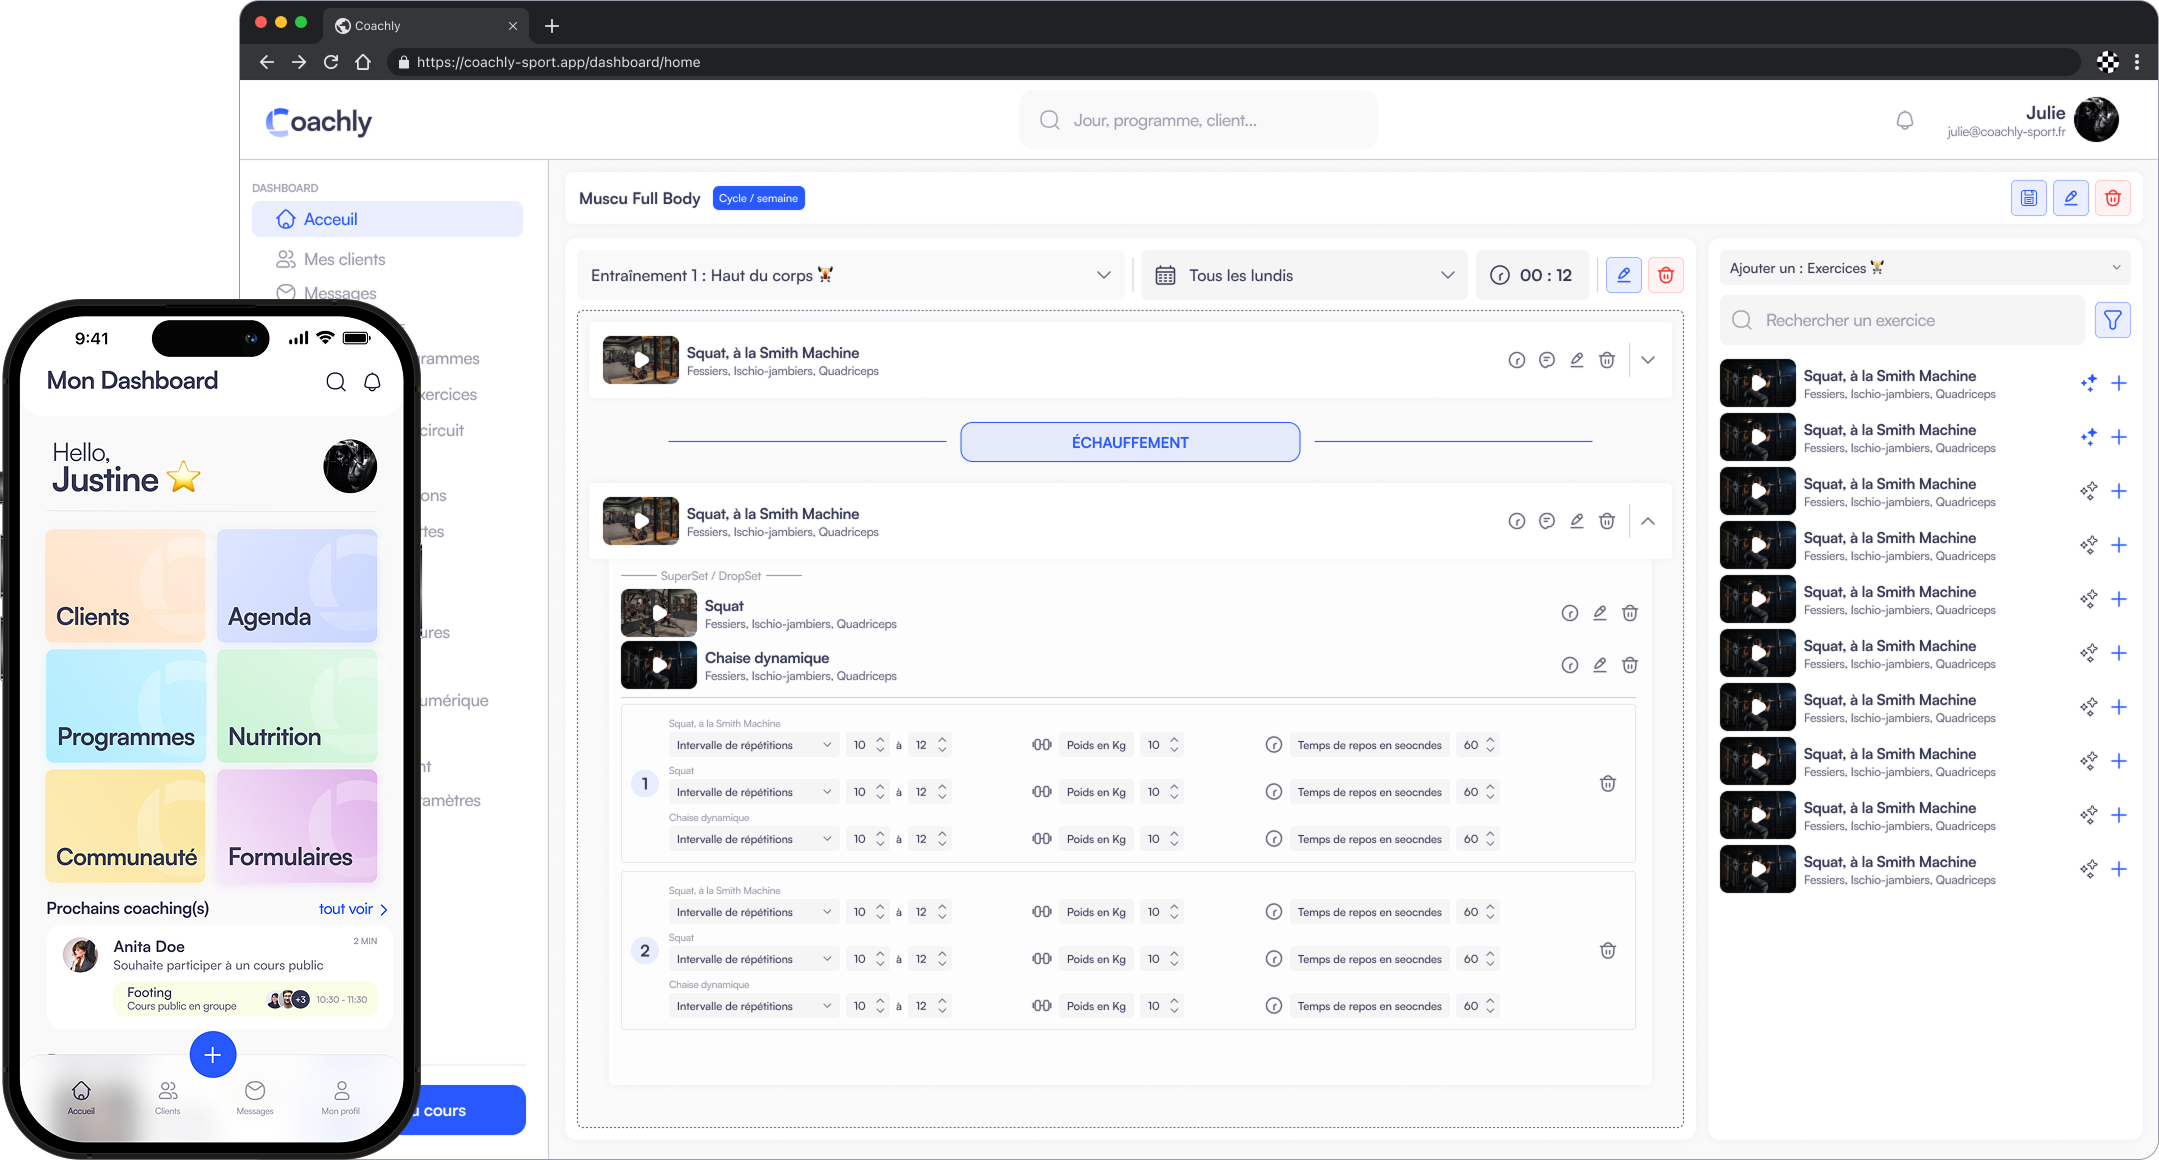Open the exercise filter panel
The image size is (2159, 1160).
point(2113,320)
